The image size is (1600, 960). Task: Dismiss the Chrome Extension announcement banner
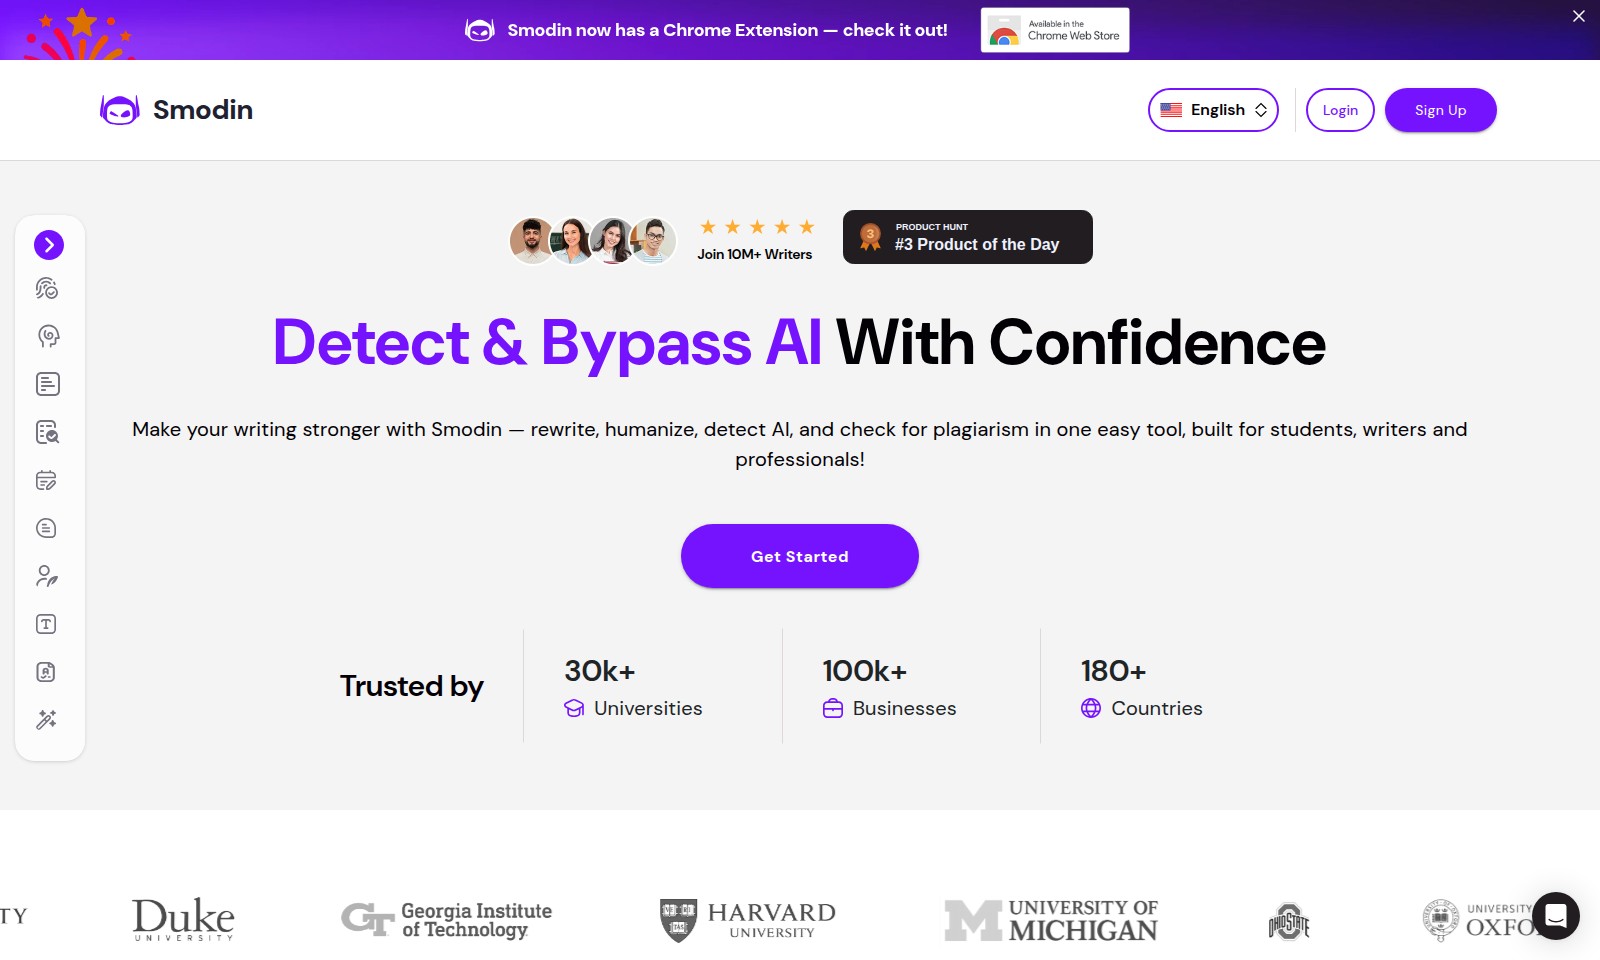(1579, 16)
